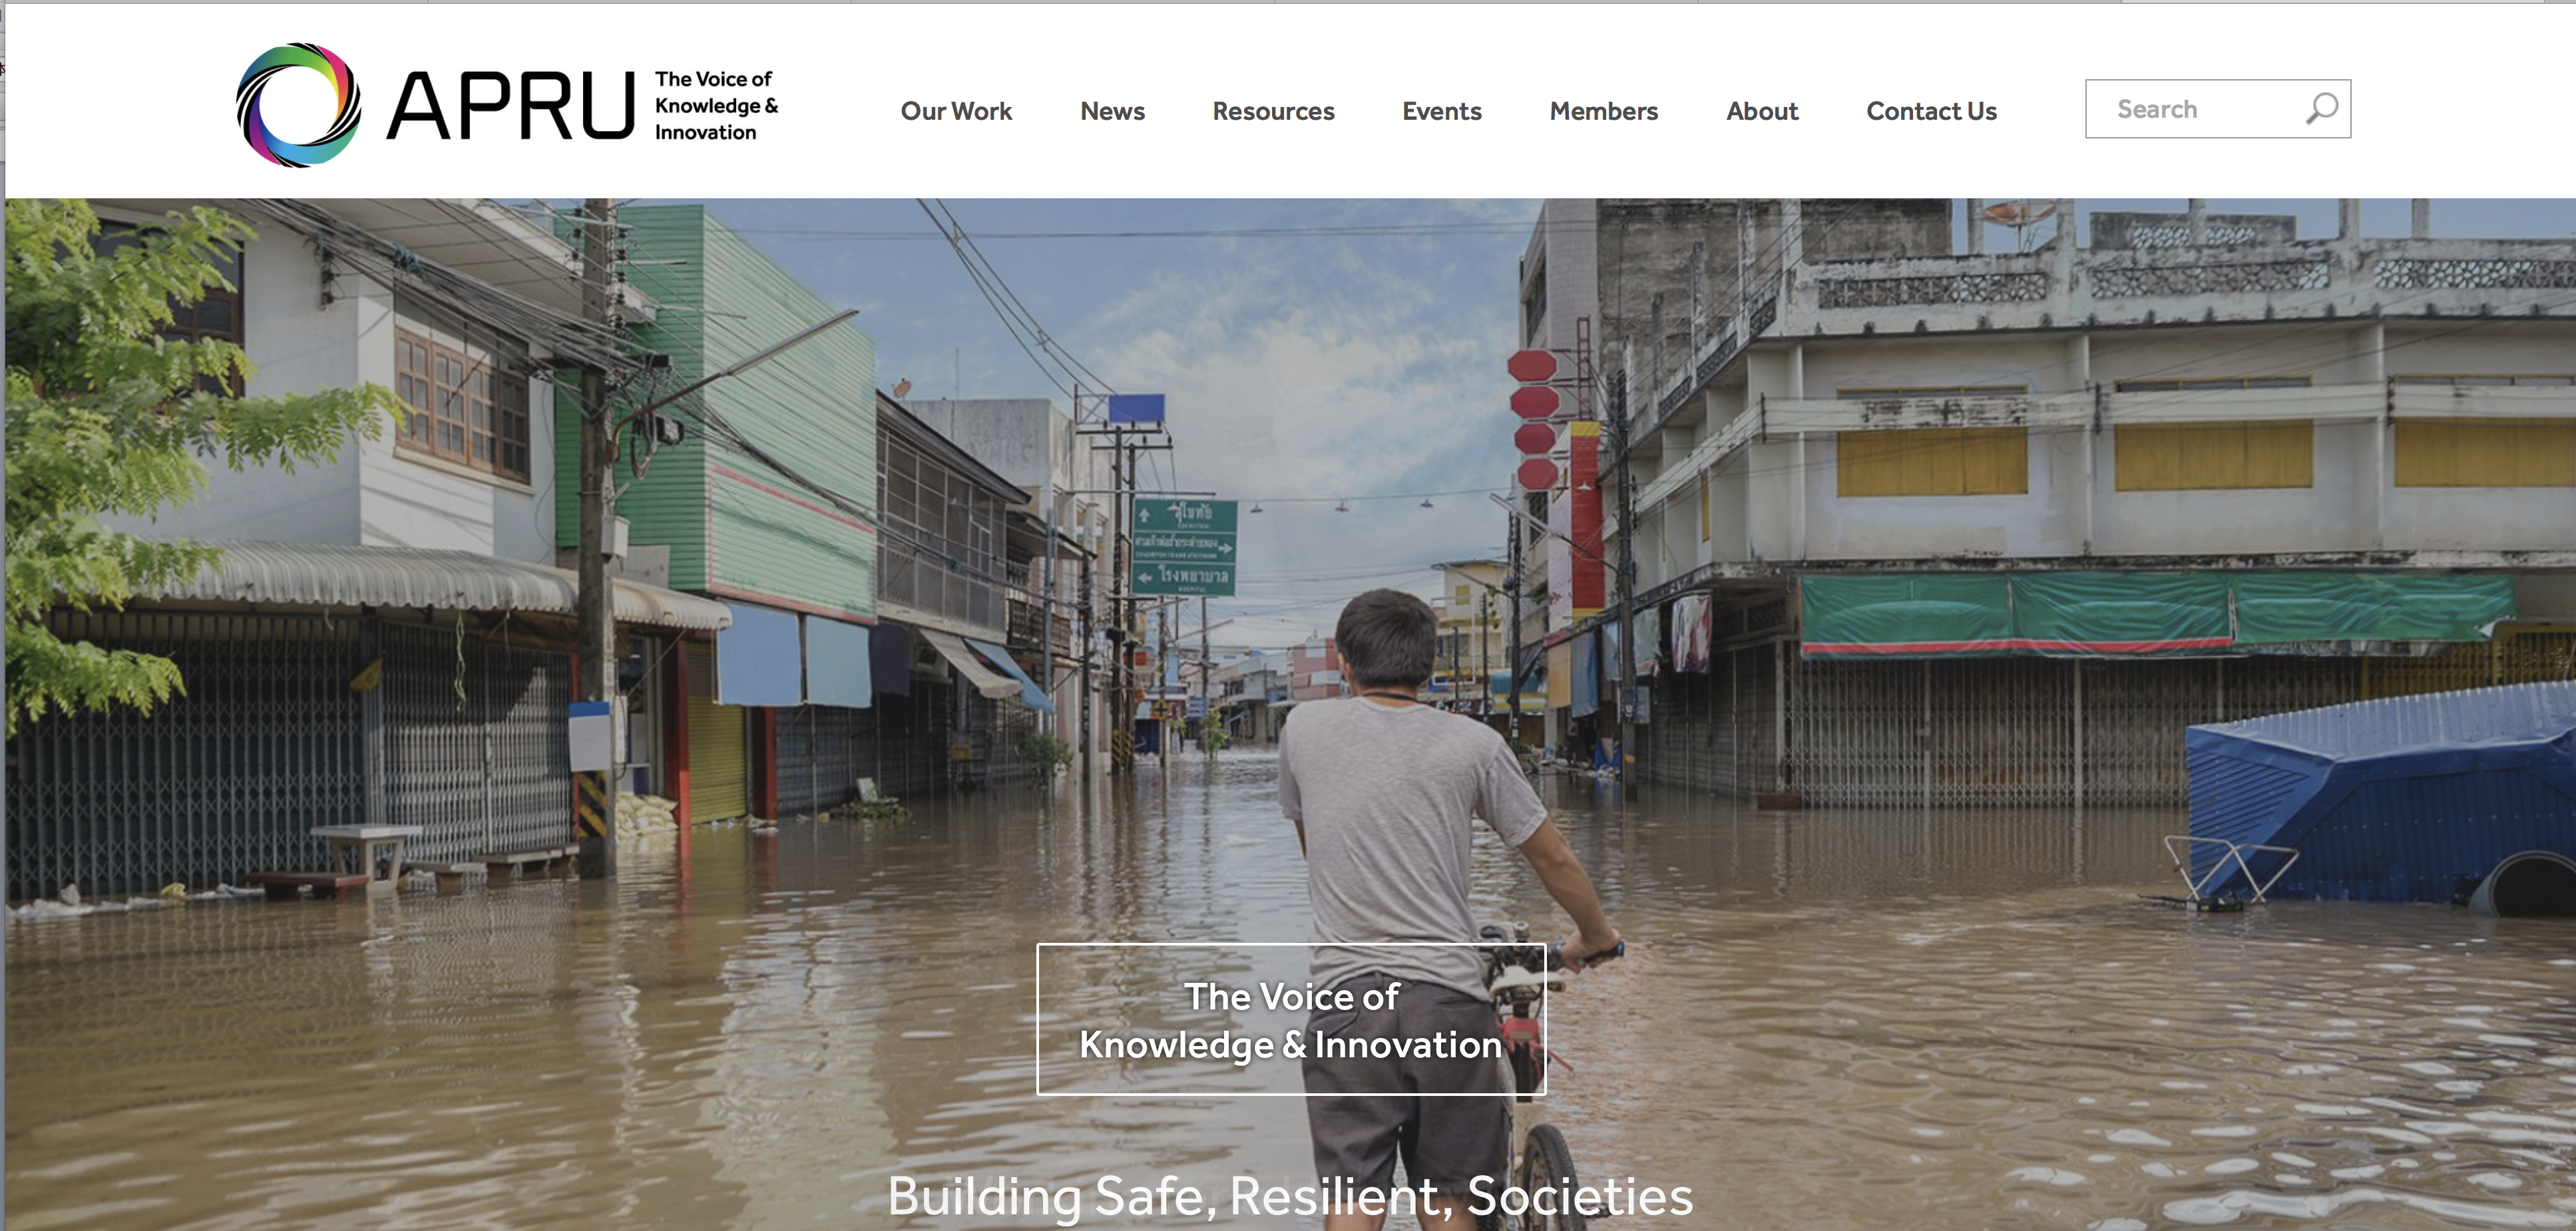Click the Building Safe, Resilient, Societies headline
The height and width of the screenshot is (1231, 2576).
pyautogui.click(x=1289, y=1195)
